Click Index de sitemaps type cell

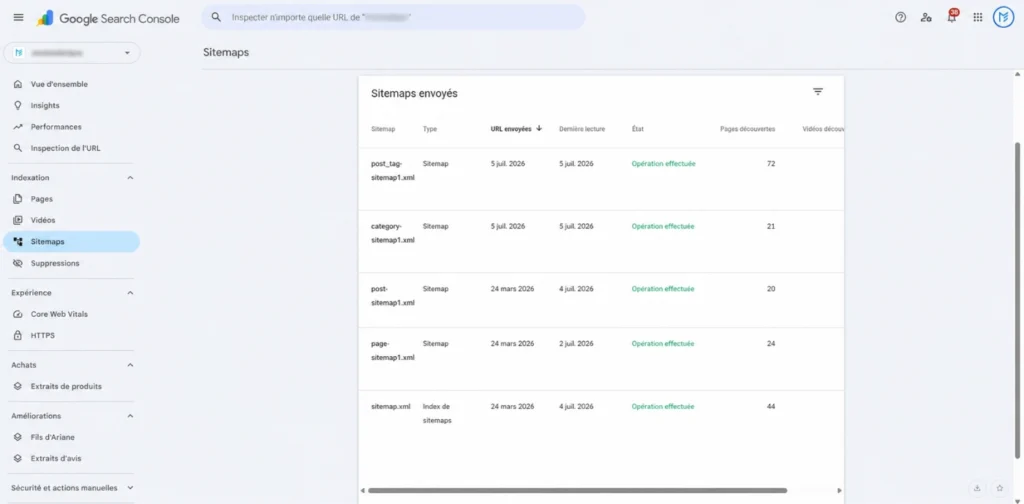[437, 413]
